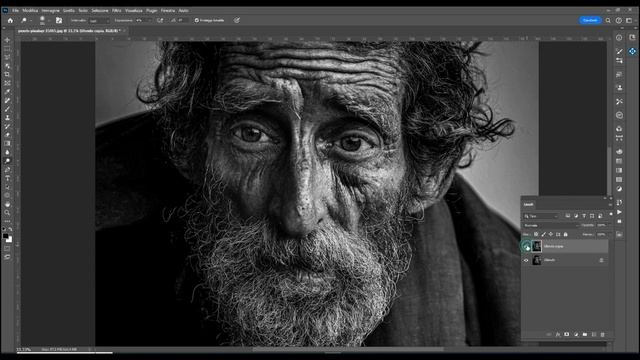
Task: Open the blend mode Normale dropdown
Action: 551,225
